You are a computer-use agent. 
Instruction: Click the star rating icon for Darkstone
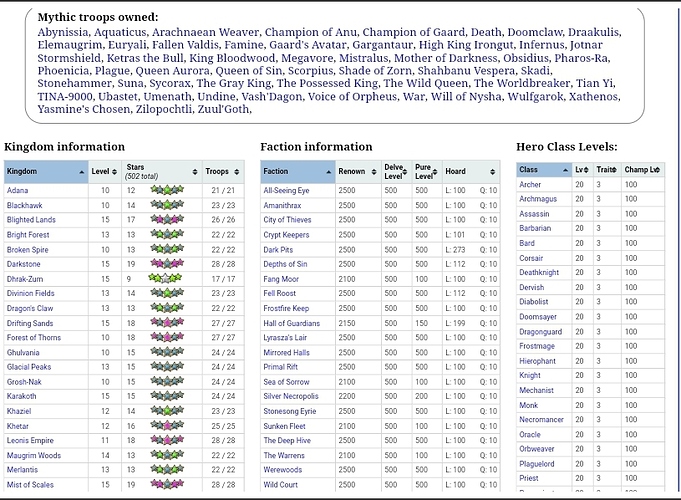(x=167, y=263)
